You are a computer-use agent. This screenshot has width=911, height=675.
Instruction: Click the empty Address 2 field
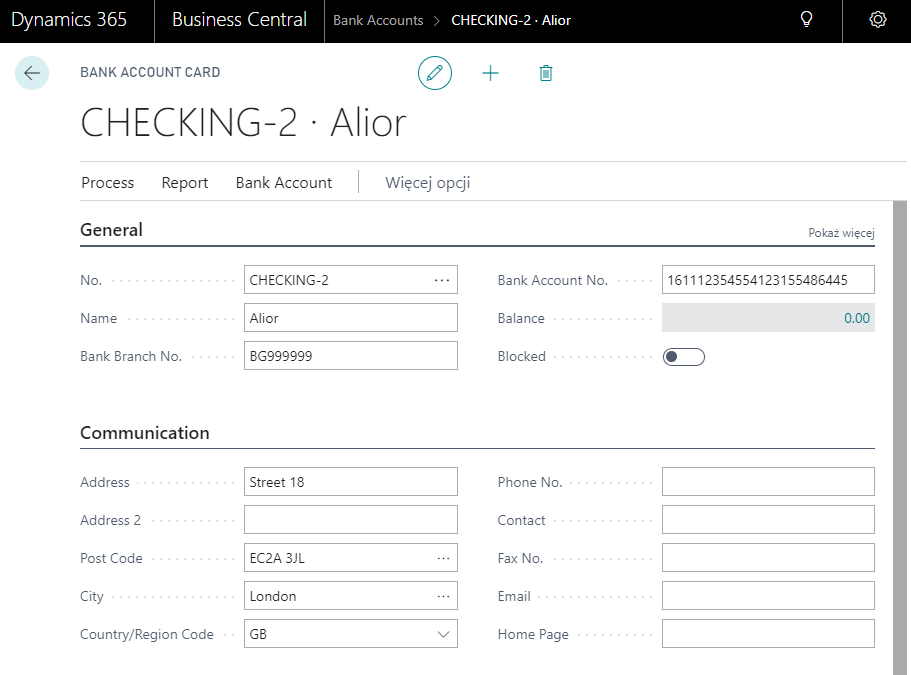pyautogui.click(x=351, y=520)
